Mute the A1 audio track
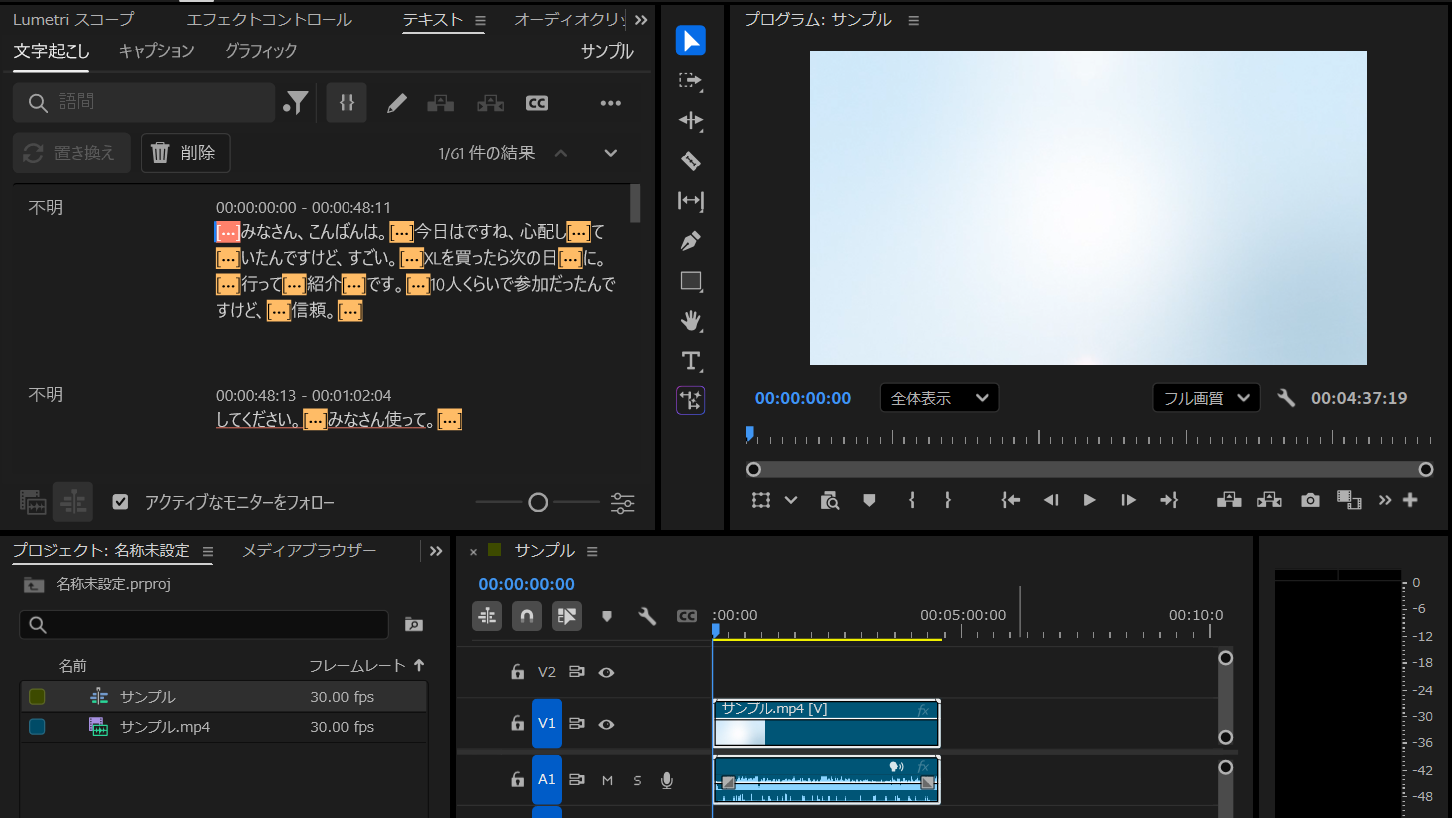1452x818 pixels. click(607, 780)
